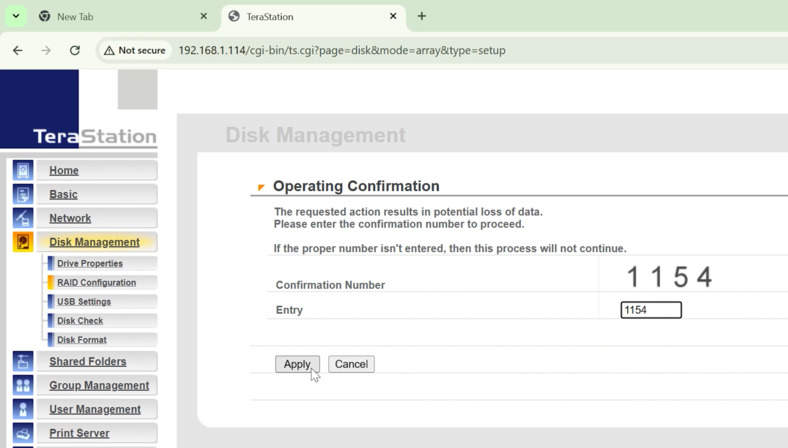Open the tab search dropdown arrow

[x=16, y=16]
